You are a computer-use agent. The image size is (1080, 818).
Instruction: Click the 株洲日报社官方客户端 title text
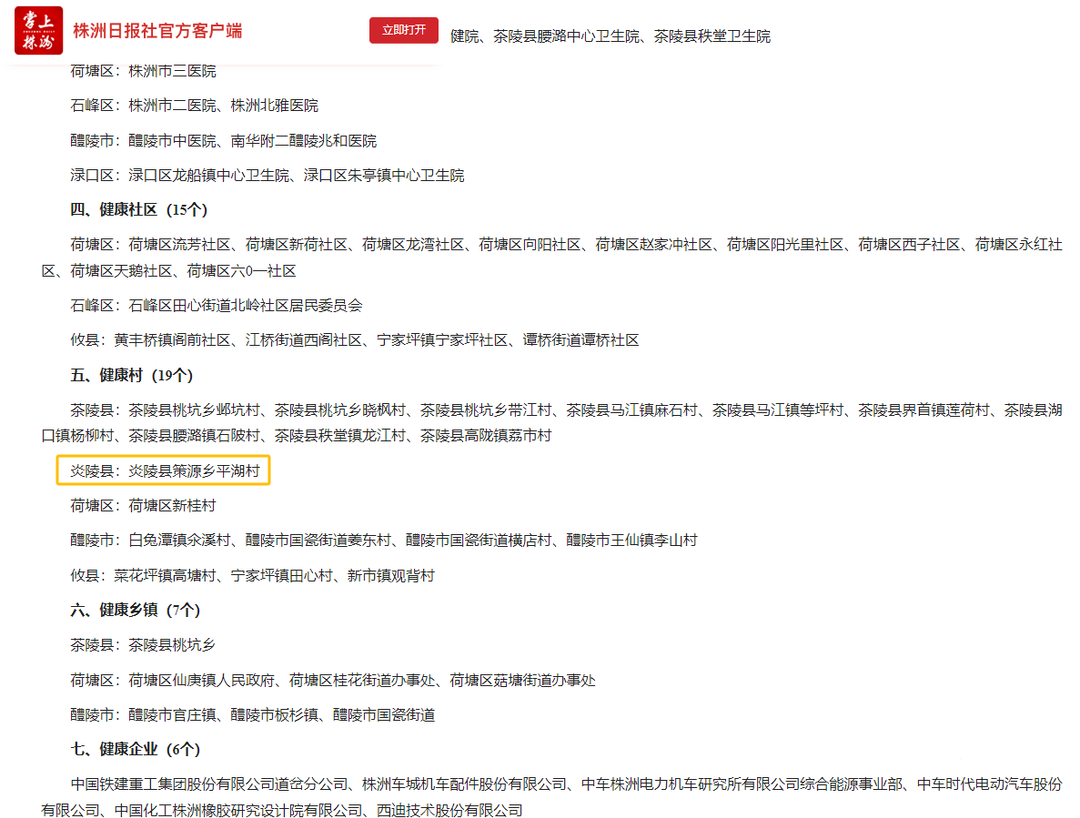(x=157, y=31)
